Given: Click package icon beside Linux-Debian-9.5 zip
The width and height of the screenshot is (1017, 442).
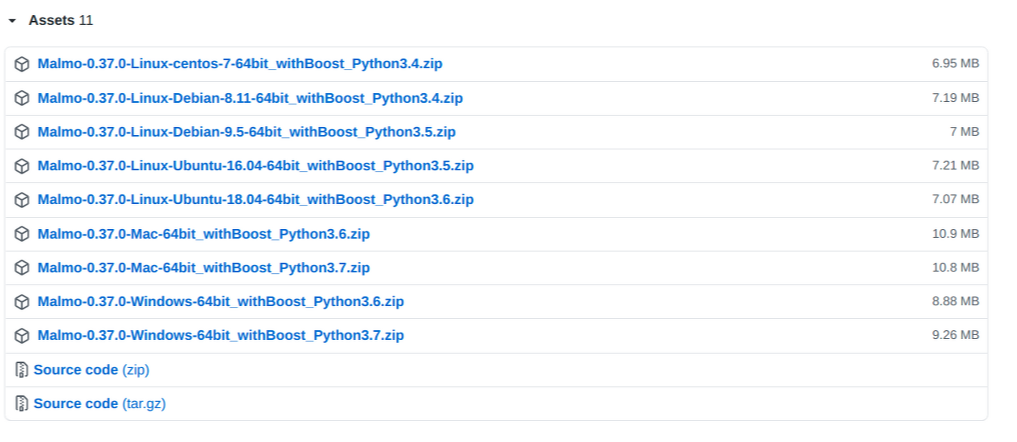Looking at the screenshot, I should coord(22,132).
